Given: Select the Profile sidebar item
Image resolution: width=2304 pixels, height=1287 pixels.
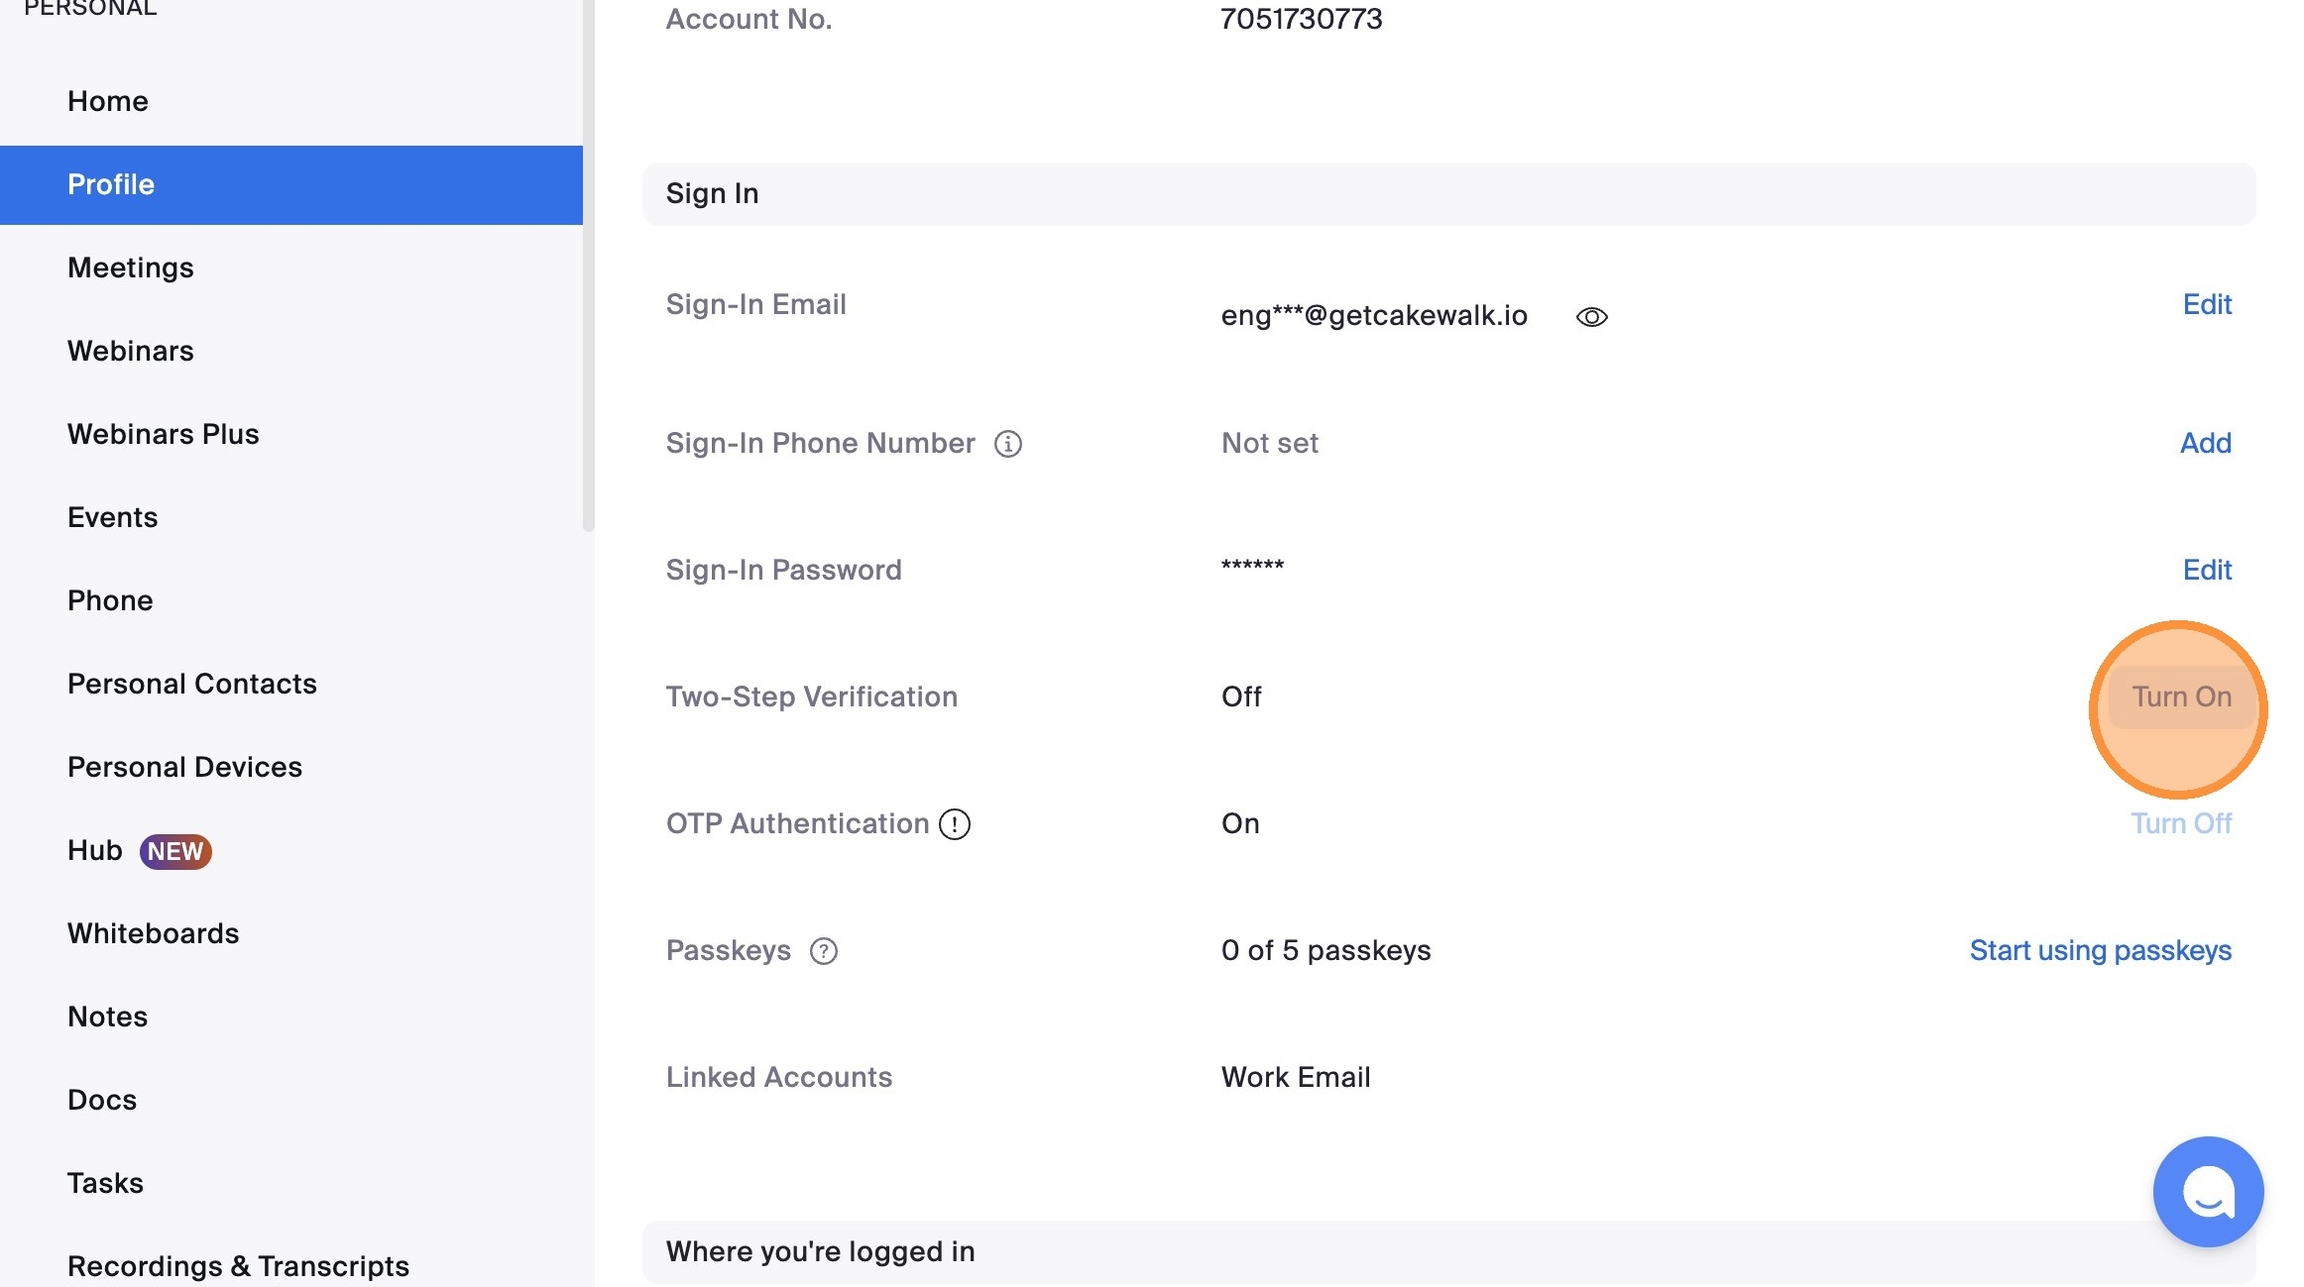Looking at the screenshot, I should [111, 185].
